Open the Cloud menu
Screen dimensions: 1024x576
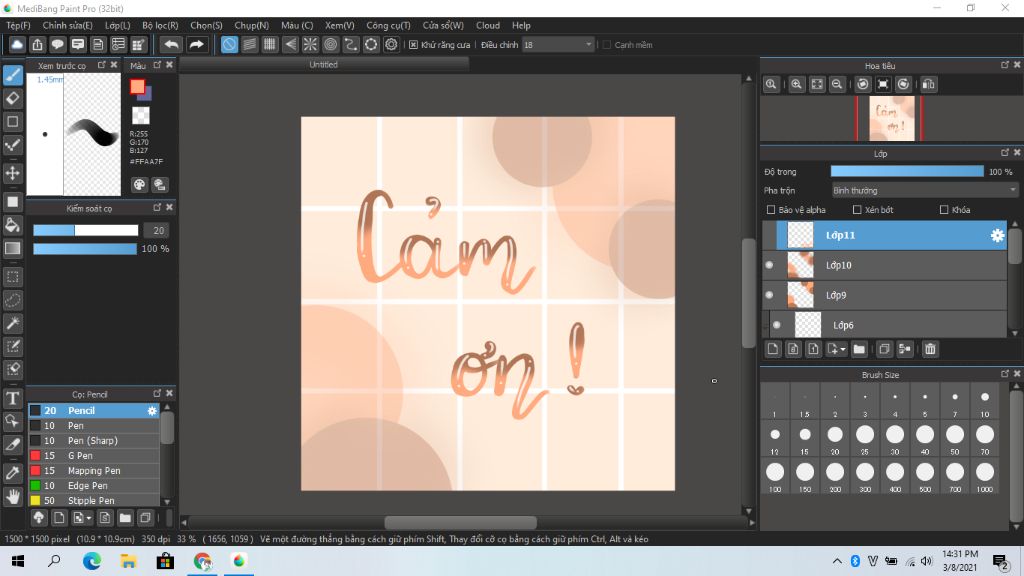(488, 25)
